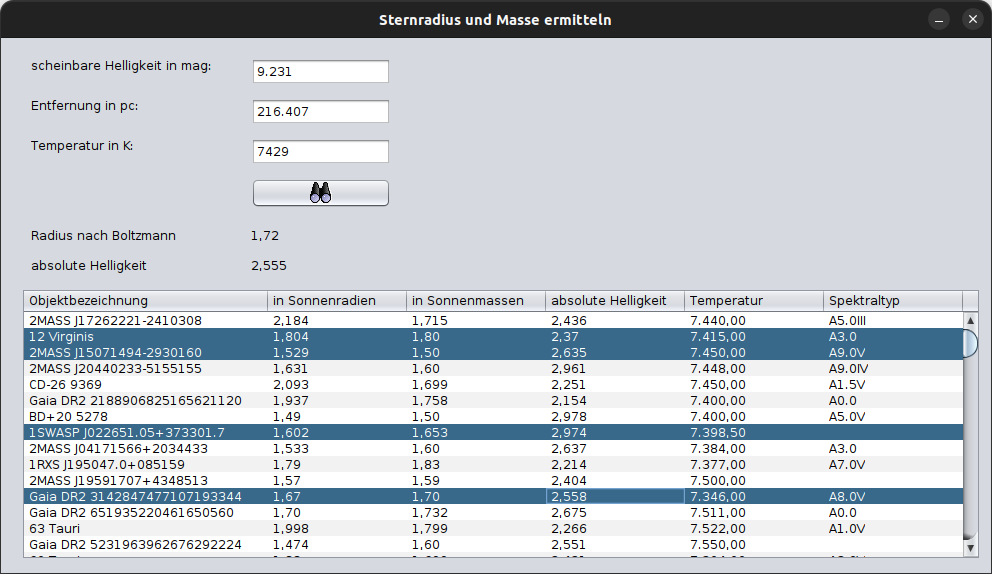
Task: Click the Entfernung in pc input field
Action: pos(320,112)
